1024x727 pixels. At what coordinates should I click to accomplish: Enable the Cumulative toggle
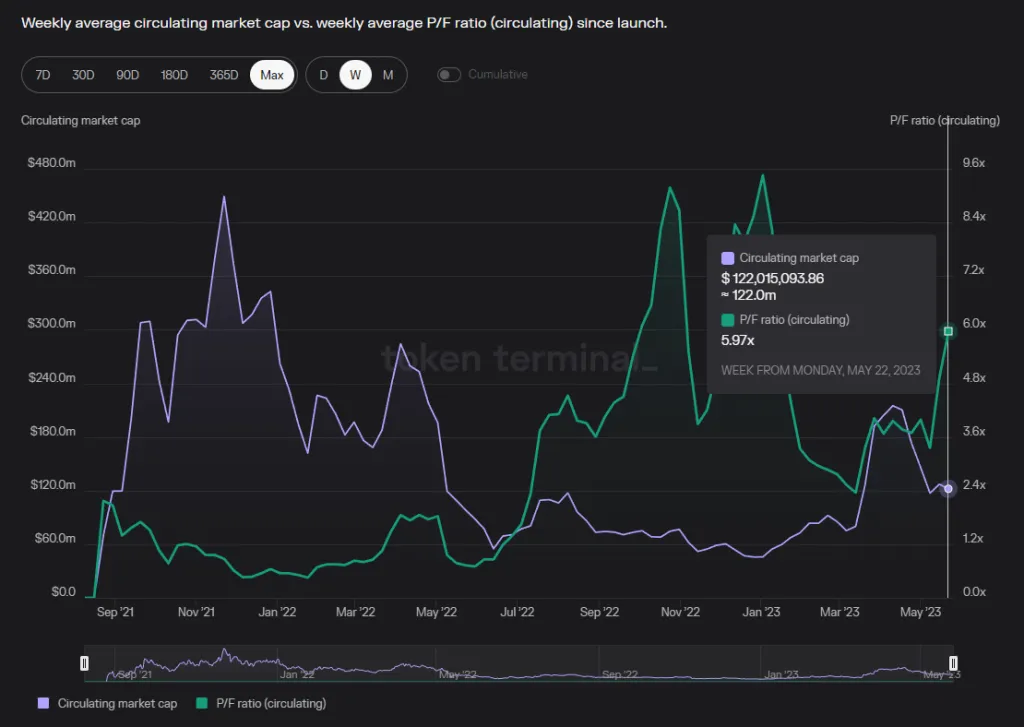[x=449, y=74]
